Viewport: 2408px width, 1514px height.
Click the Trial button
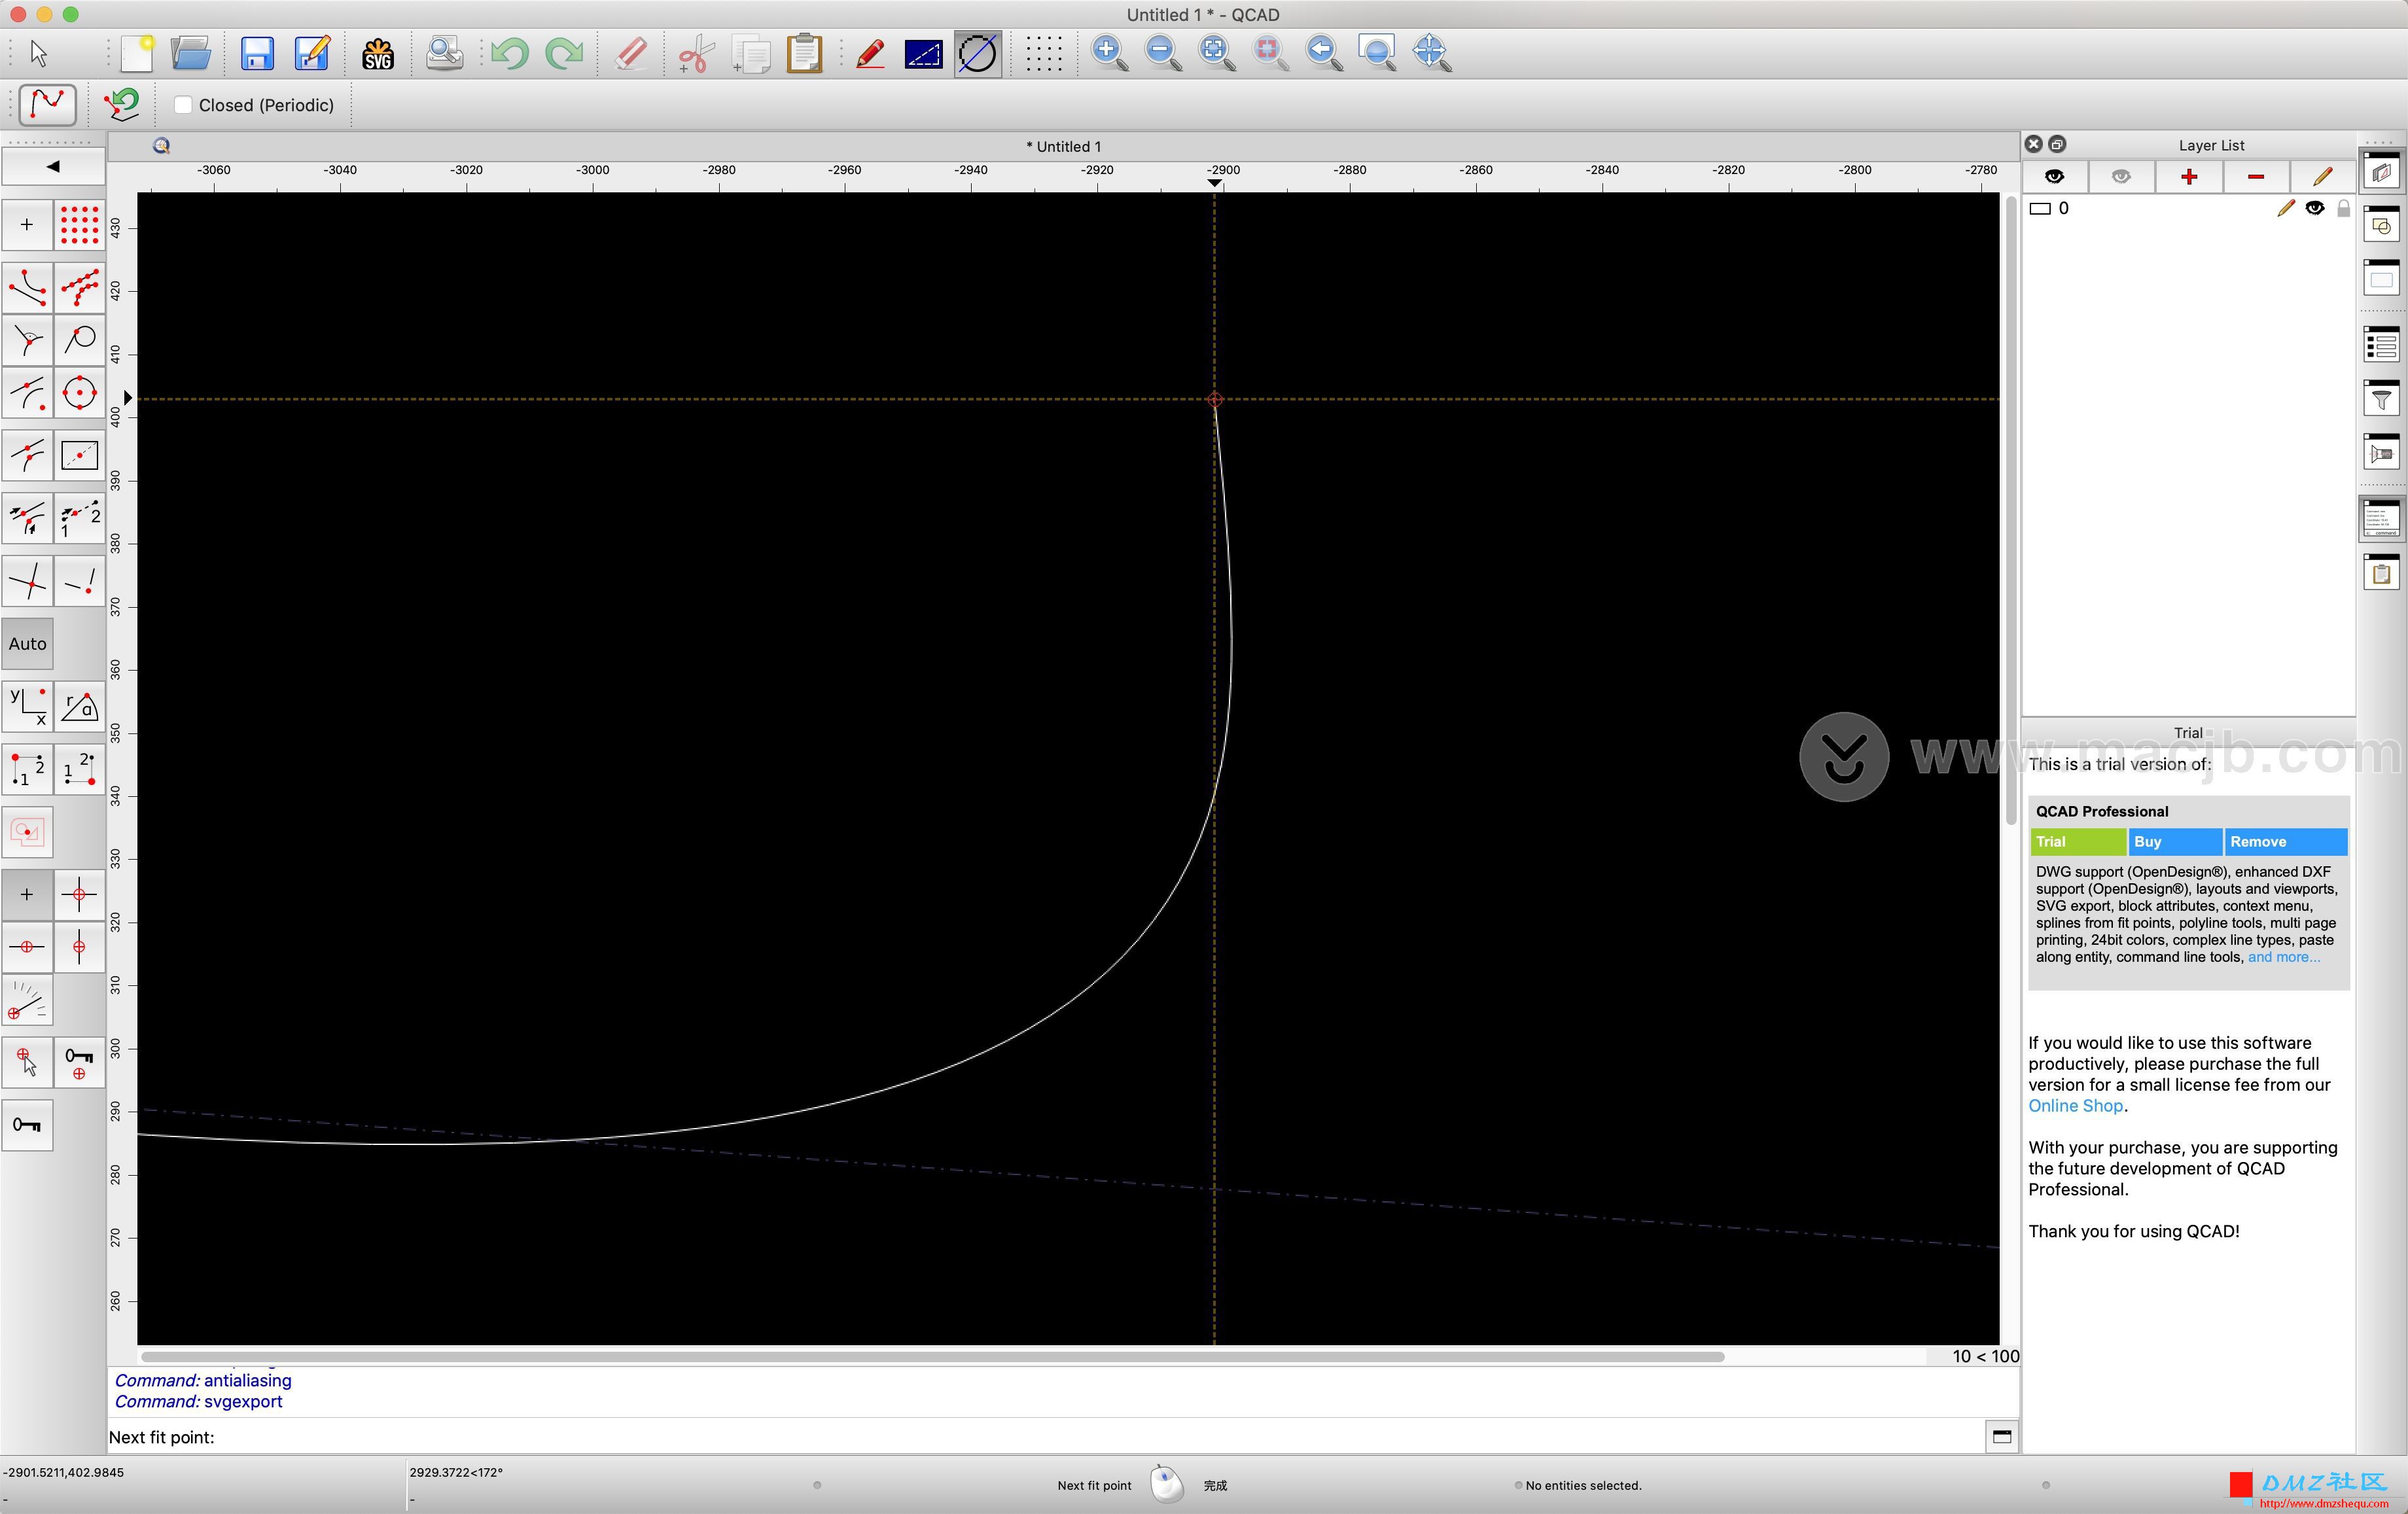click(x=2078, y=842)
